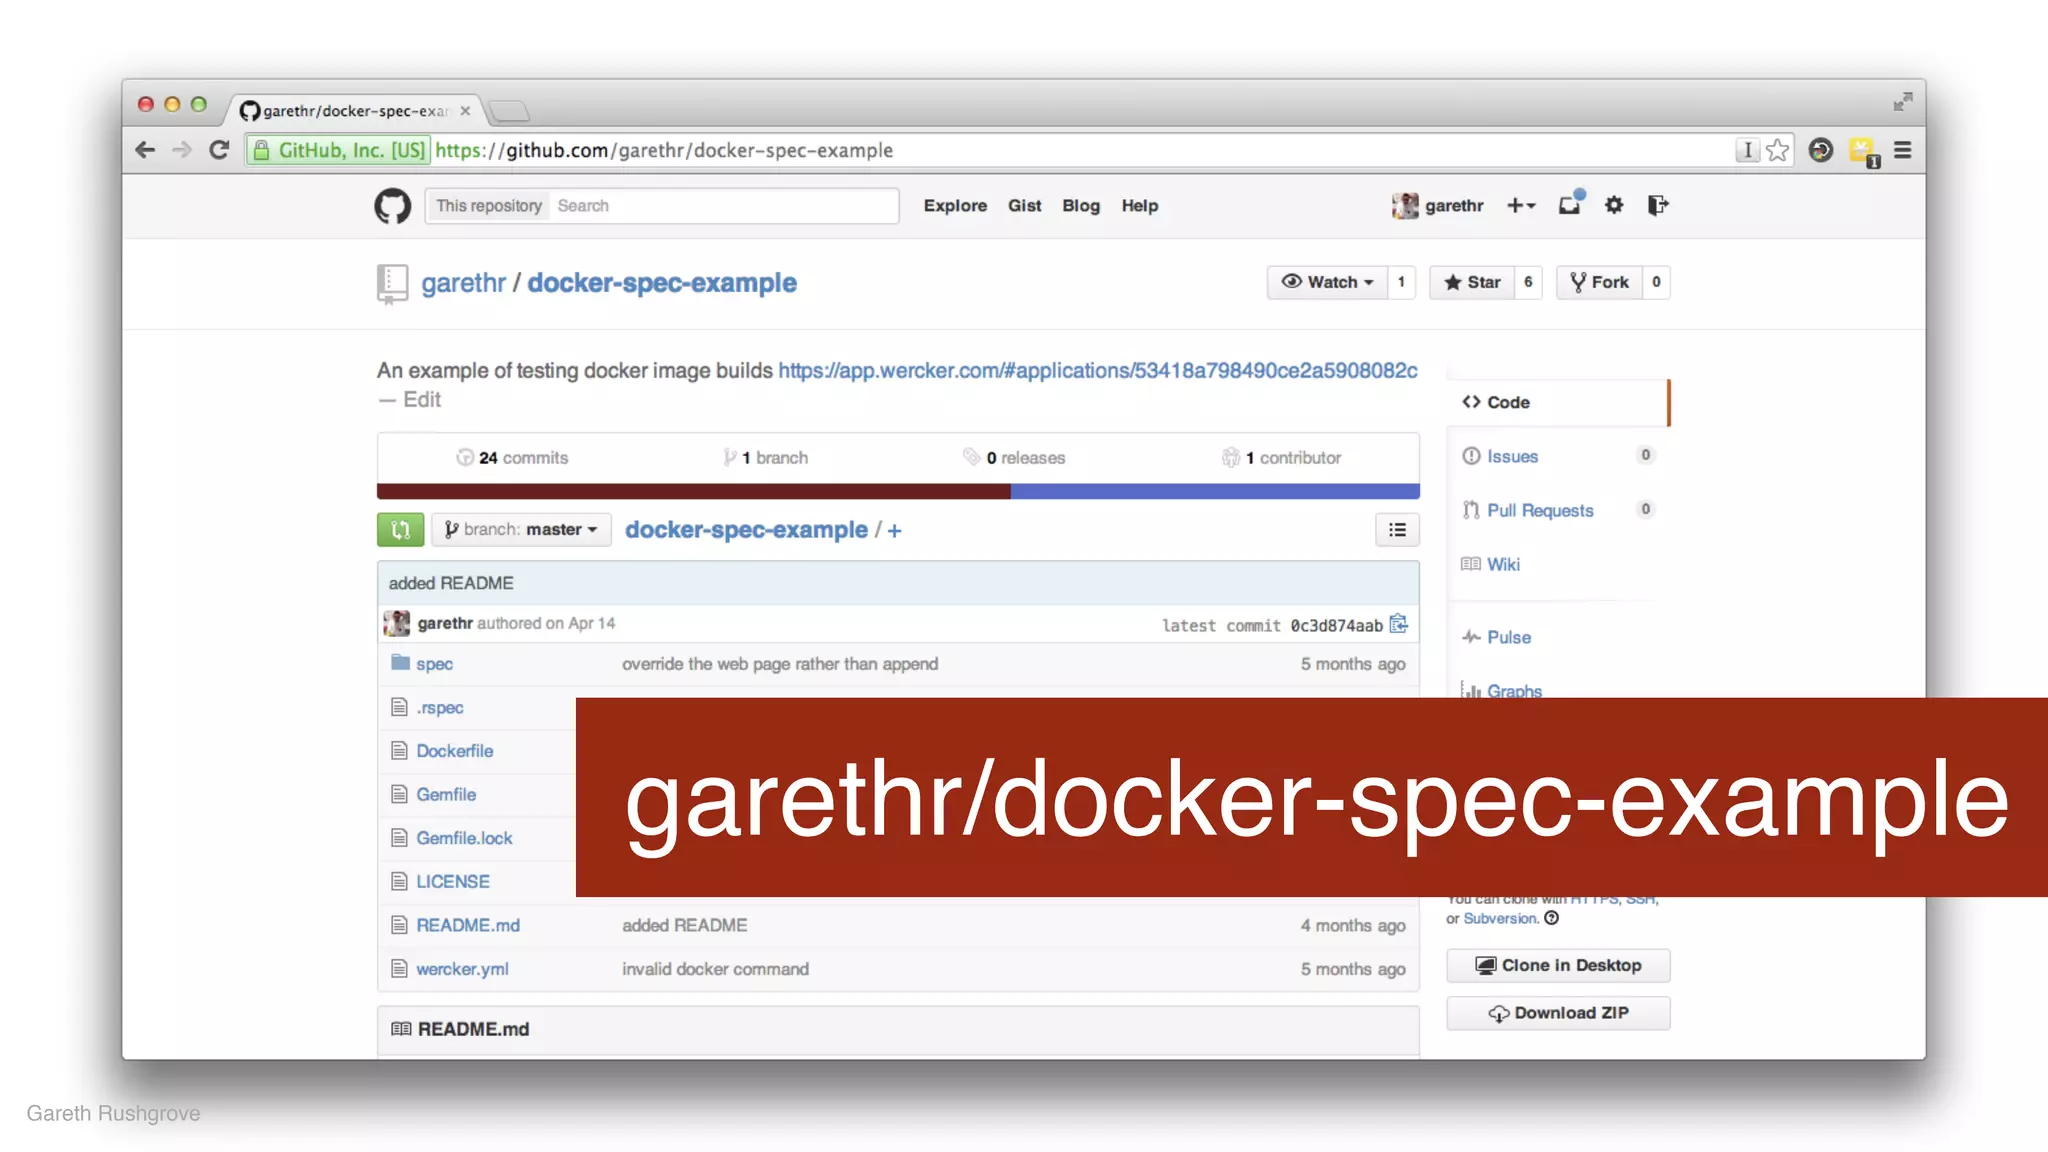Open the Watch dropdown
This screenshot has width=2048, height=1152.
pos(1327,282)
